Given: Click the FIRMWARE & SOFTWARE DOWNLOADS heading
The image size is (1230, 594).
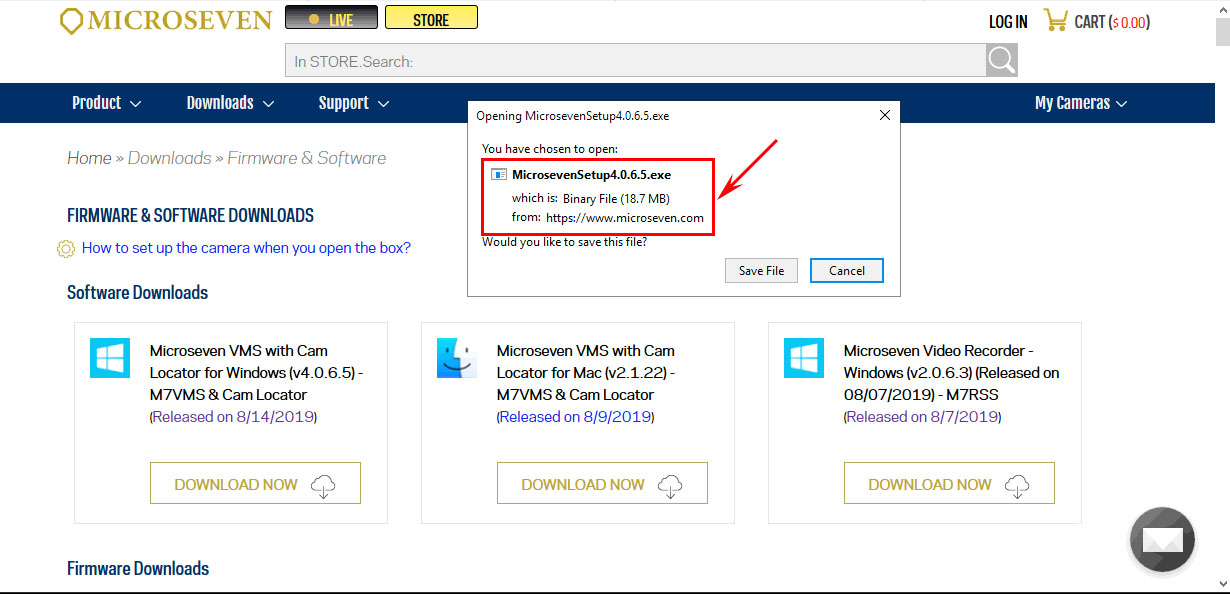Looking at the screenshot, I should [x=190, y=216].
